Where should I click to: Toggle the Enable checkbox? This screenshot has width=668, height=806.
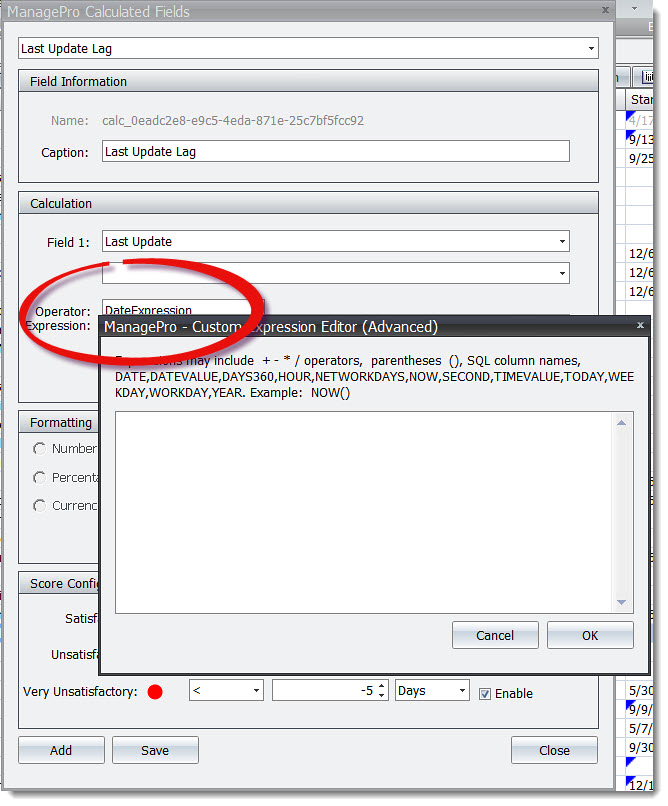pyautogui.click(x=485, y=694)
